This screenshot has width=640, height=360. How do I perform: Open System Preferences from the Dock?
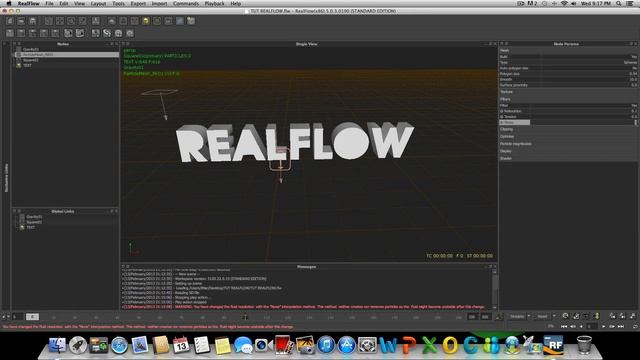point(367,345)
